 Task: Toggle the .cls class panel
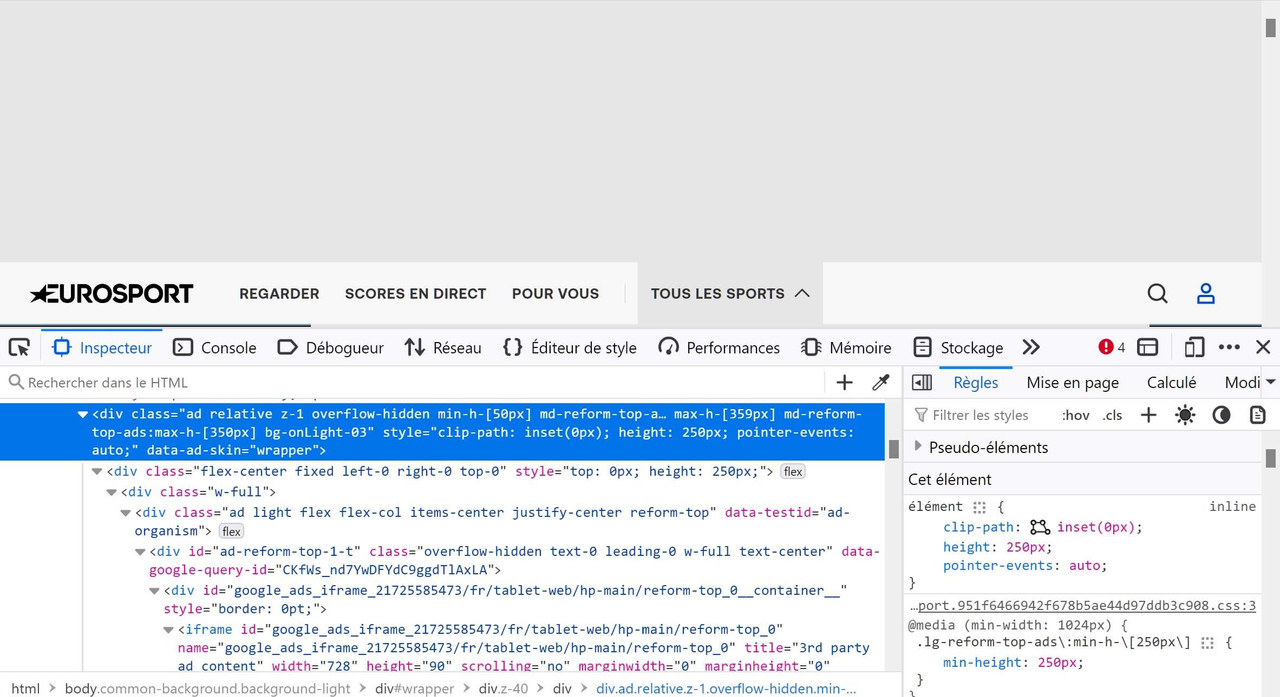[1113, 415]
